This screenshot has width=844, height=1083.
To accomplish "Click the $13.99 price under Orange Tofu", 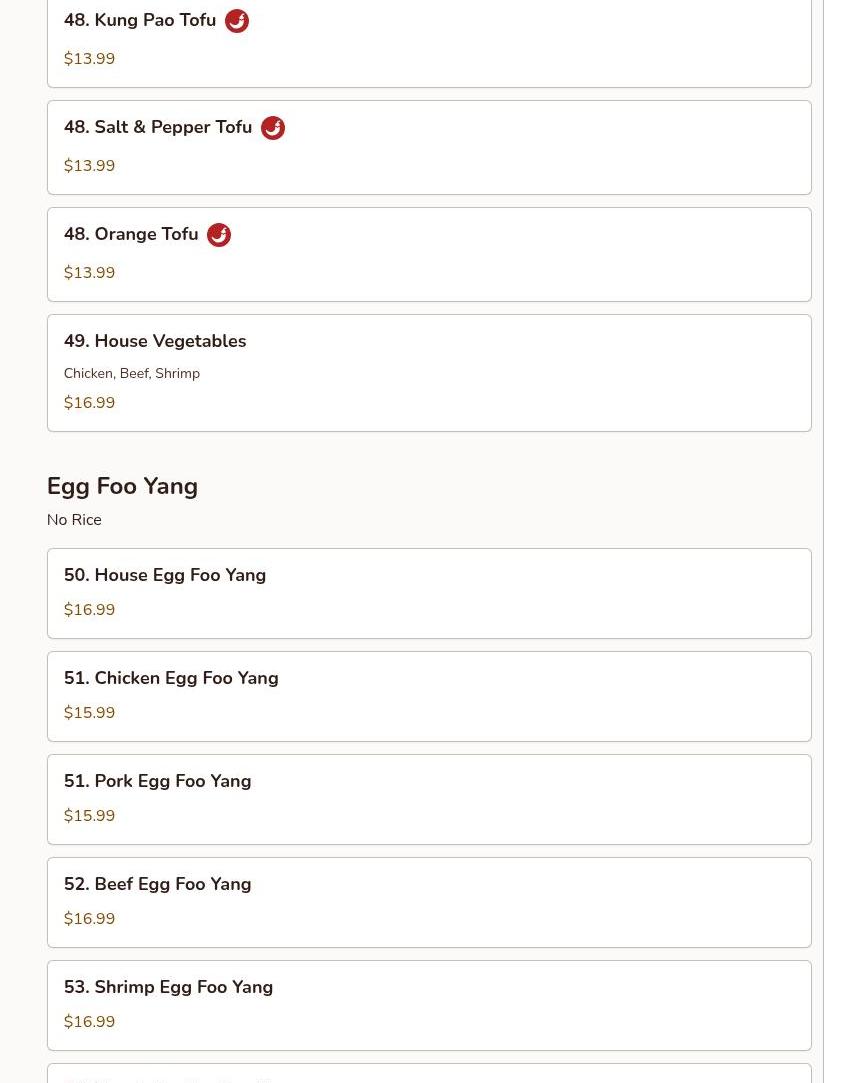I will pos(89,273).
